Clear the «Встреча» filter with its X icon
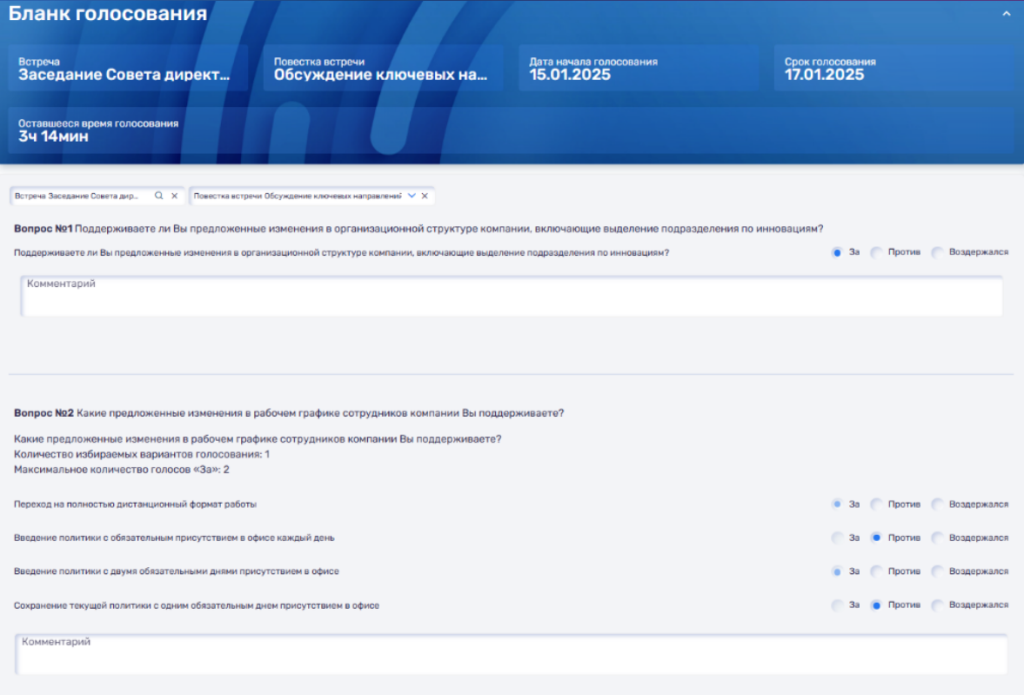 (175, 196)
